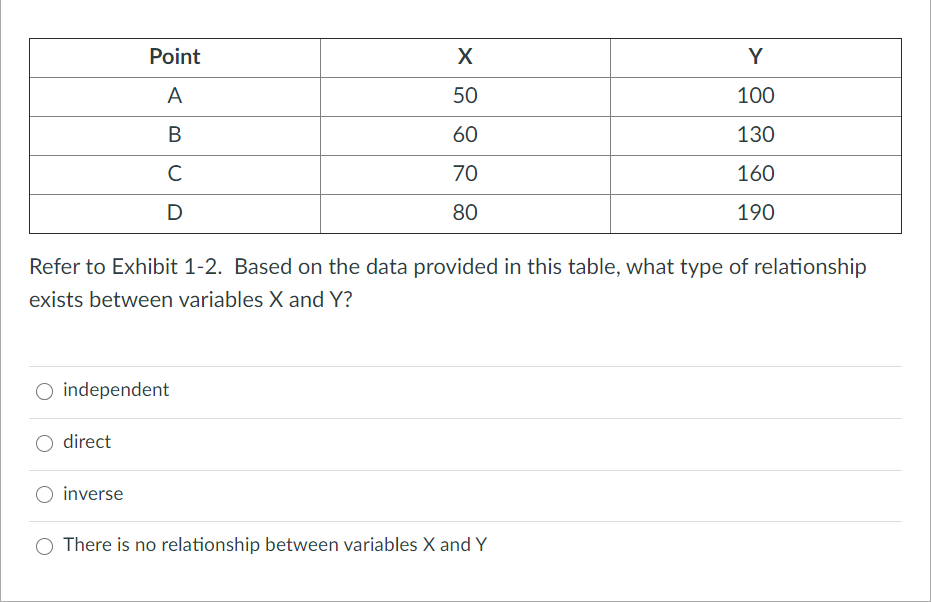Select the independent radio button

click(x=44, y=391)
